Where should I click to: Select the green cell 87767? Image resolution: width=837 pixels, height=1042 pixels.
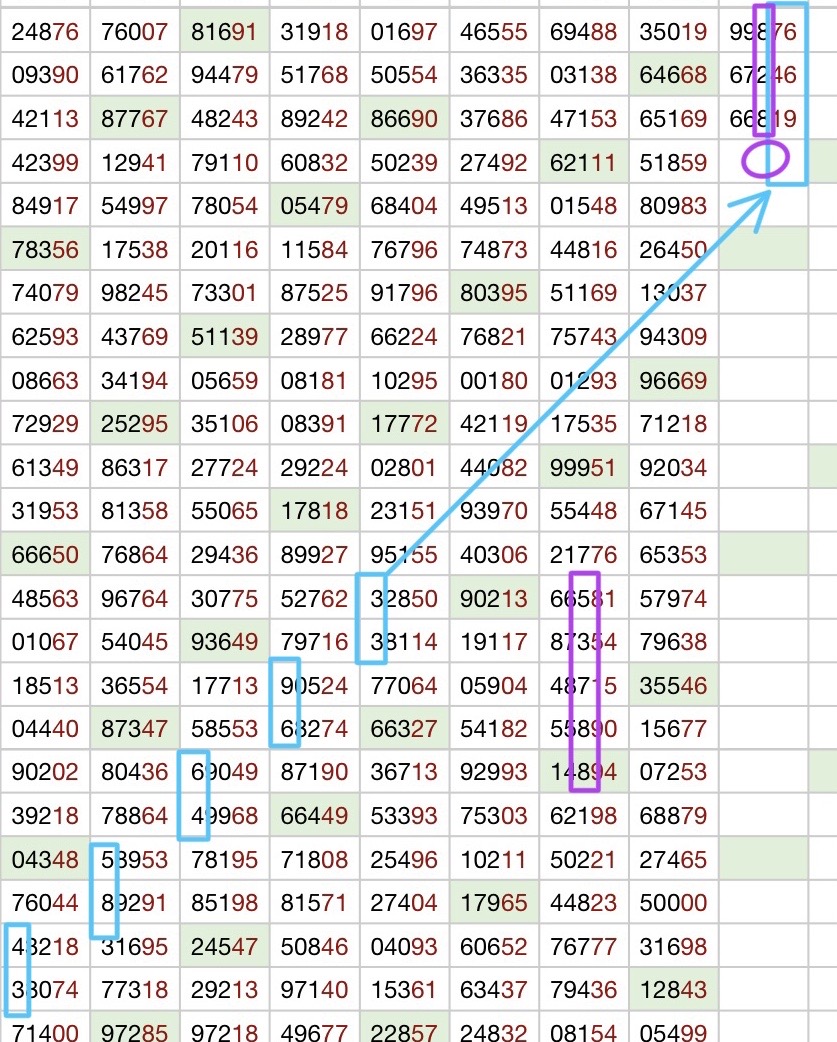click(134, 119)
